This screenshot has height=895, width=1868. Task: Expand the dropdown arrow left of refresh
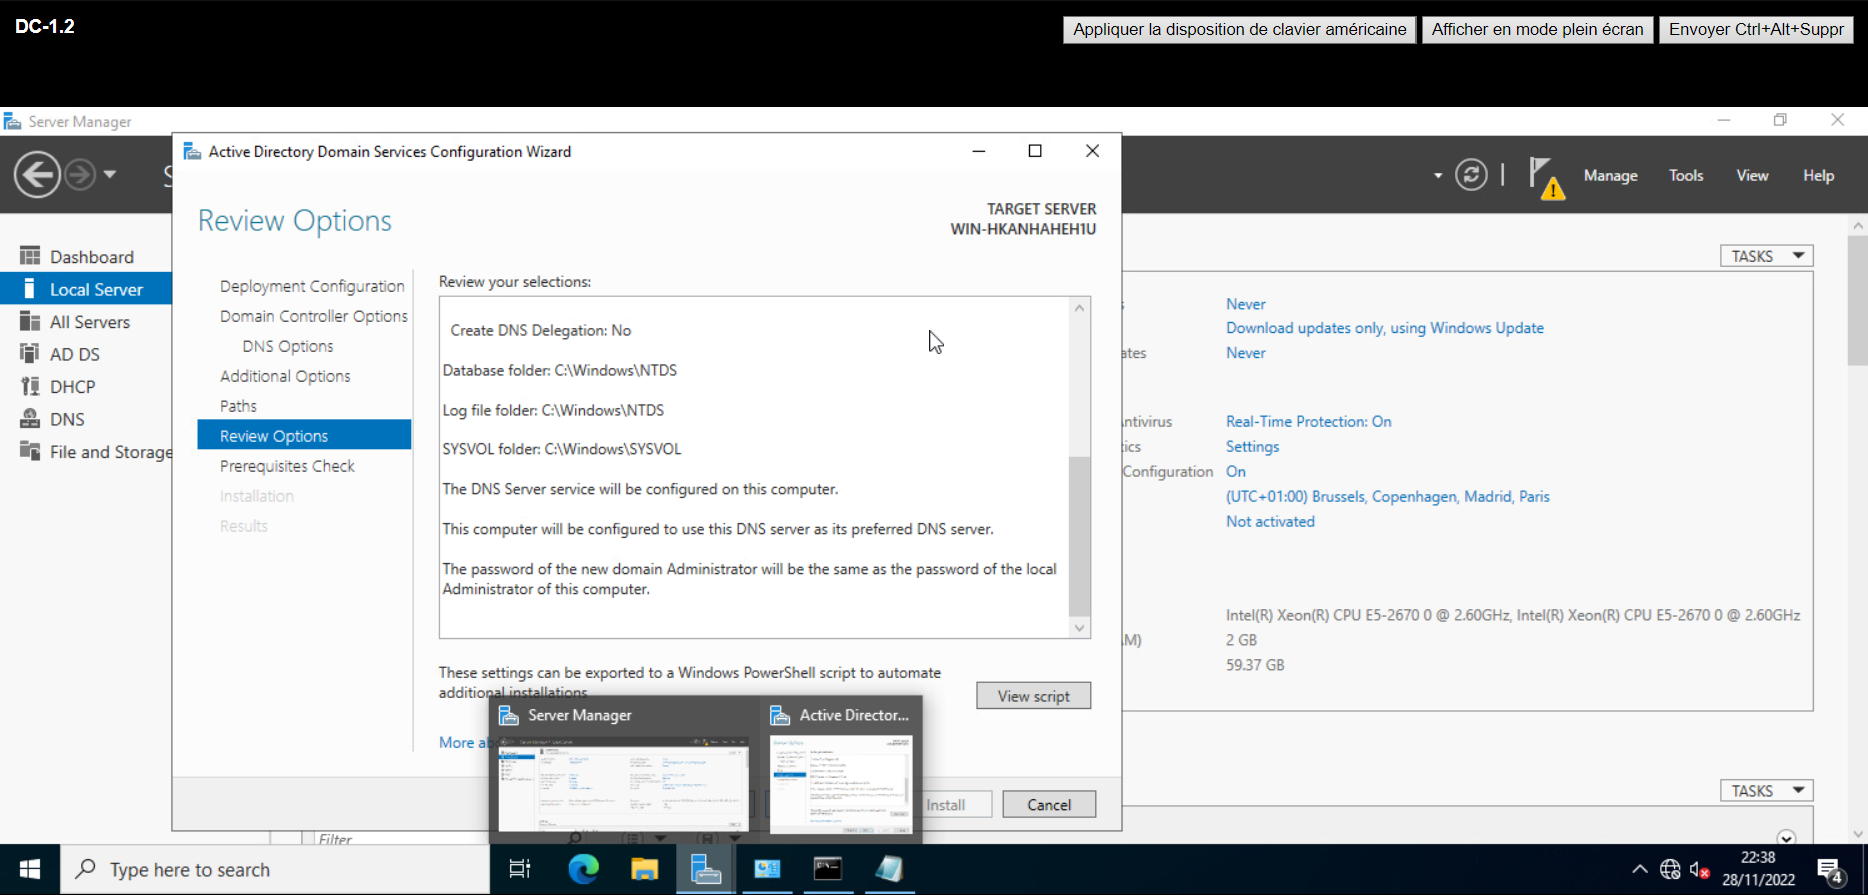point(1438,176)
